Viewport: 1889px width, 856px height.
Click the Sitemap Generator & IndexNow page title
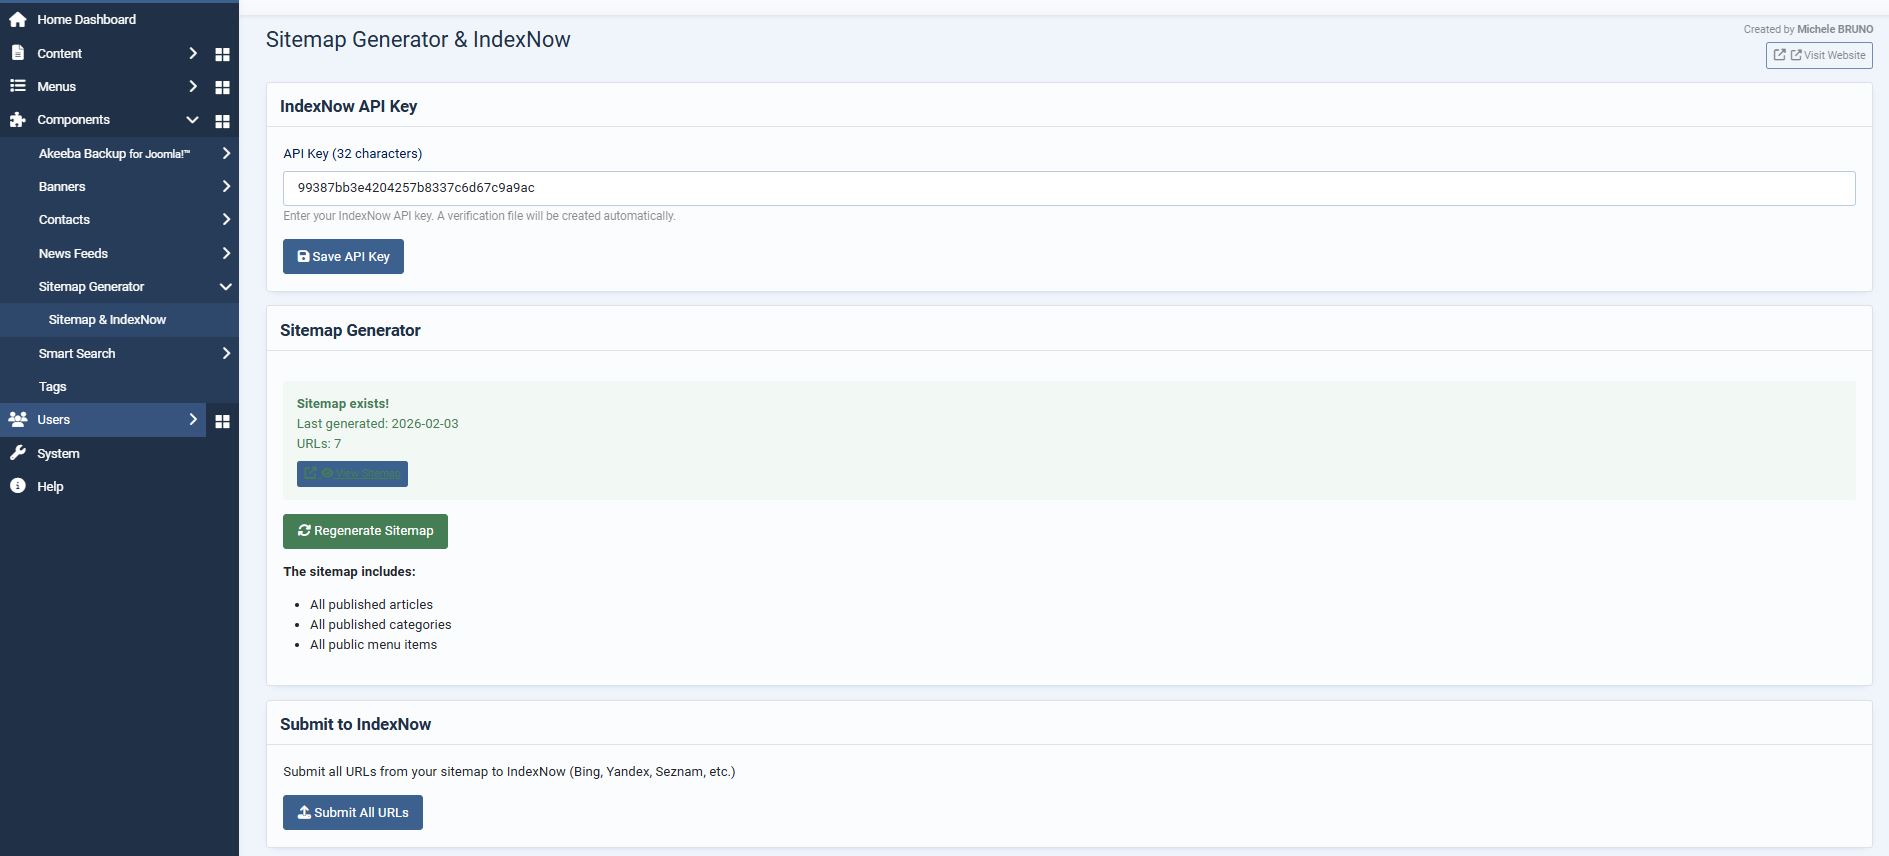pyautogui.click(x=418, y=39)
